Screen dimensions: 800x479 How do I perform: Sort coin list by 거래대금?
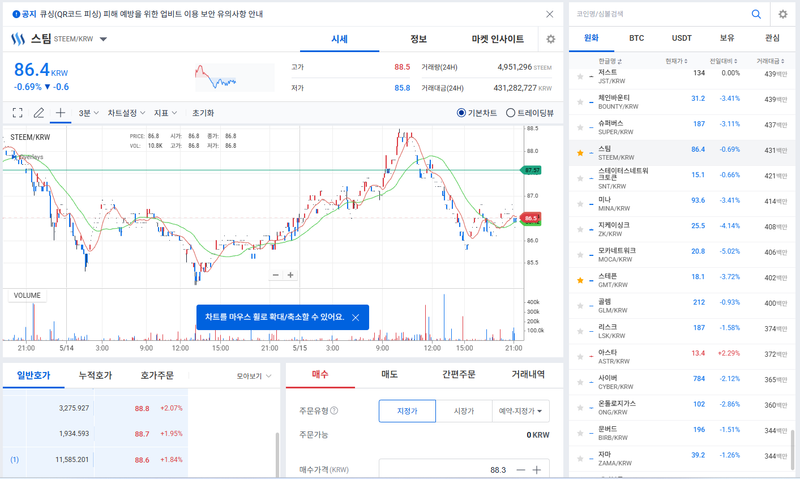[770, 61]
